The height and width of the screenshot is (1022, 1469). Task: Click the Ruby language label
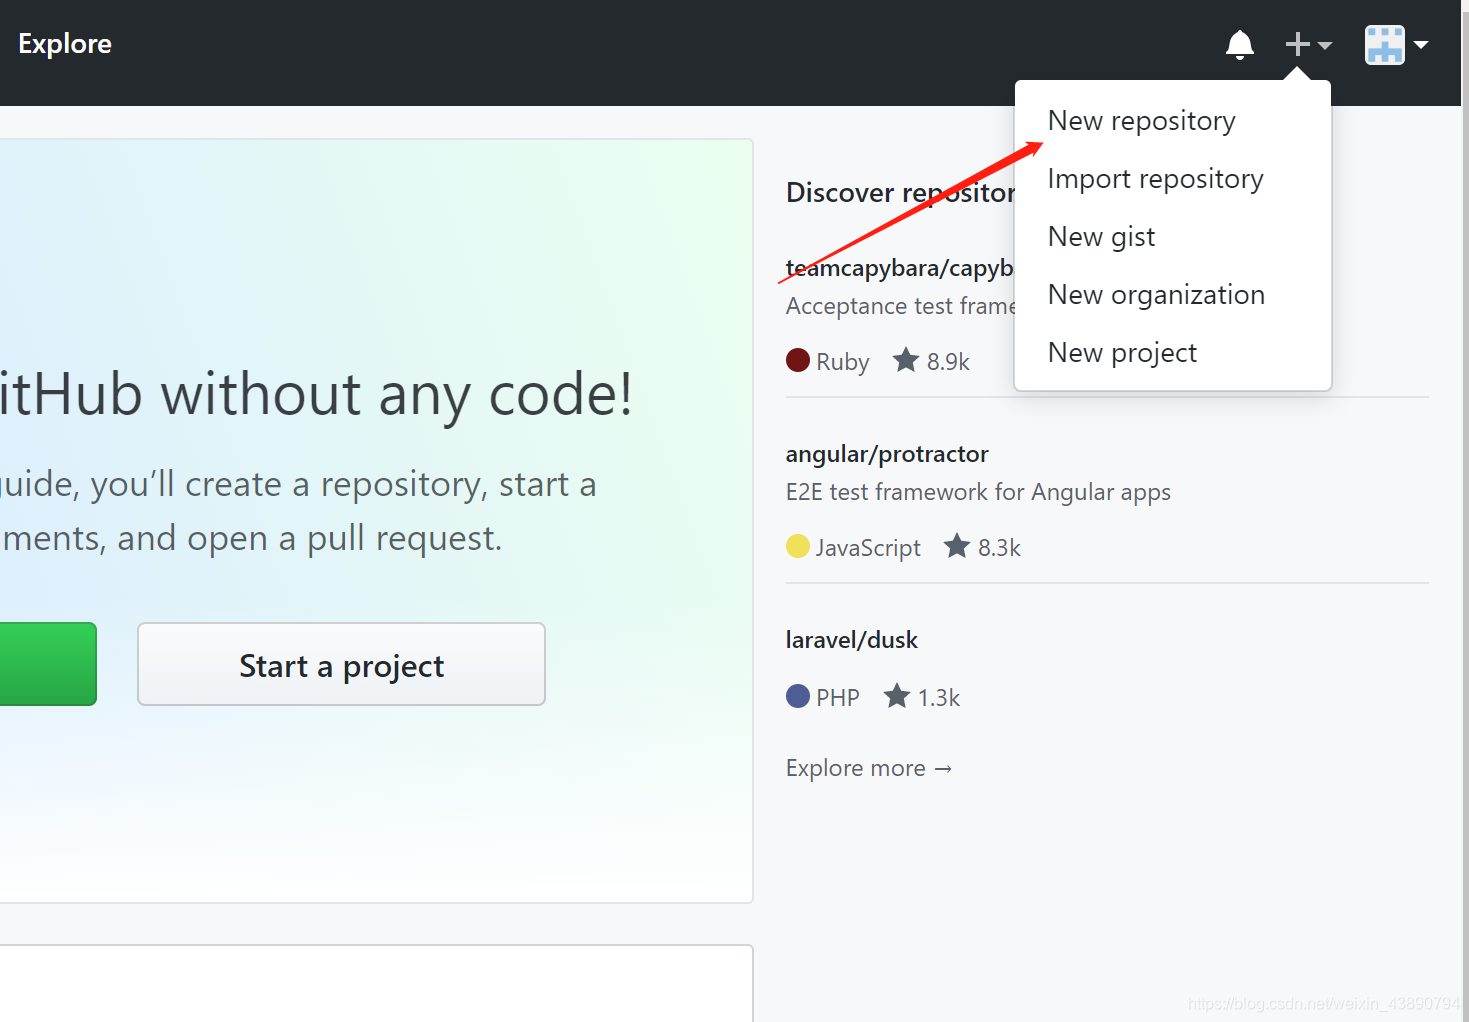click(843, 362)
